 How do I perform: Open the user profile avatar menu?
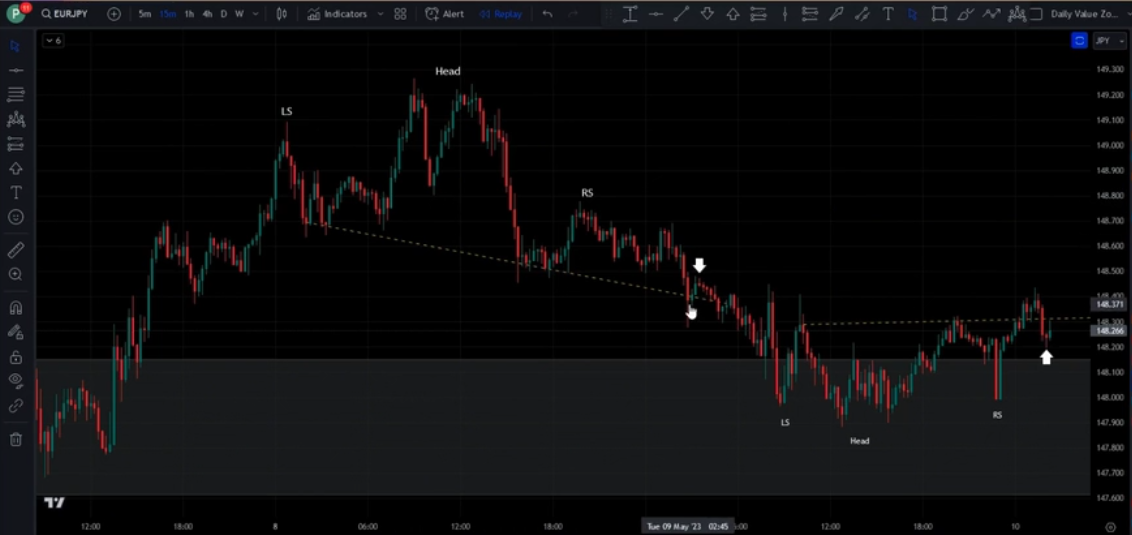tap(16, 13)
